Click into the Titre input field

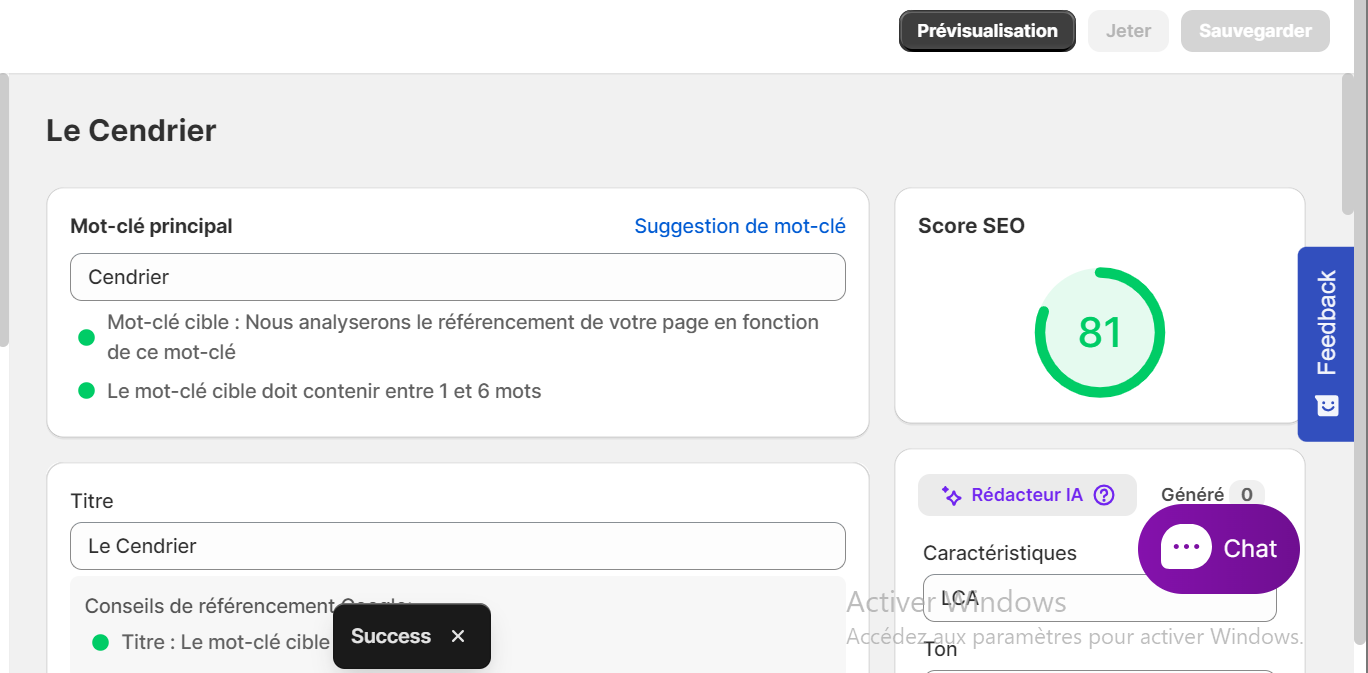coord(458,546)
